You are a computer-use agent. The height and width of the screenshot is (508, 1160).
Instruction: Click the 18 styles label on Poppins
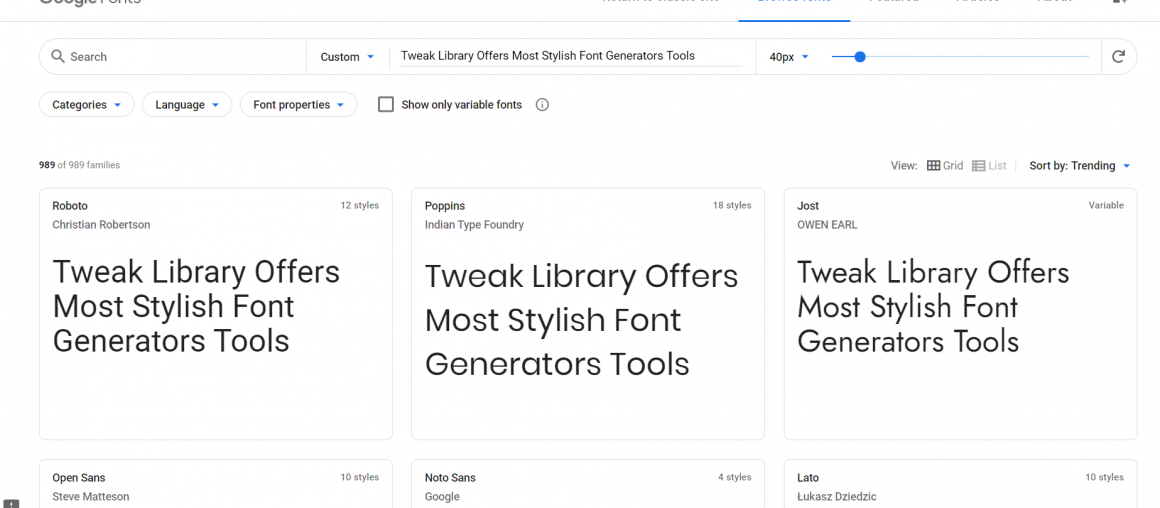pyautogui.click(x=732, y=206)
